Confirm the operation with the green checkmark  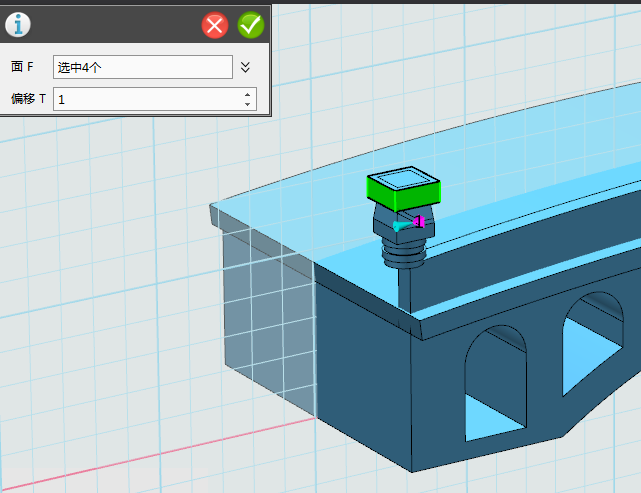250,25
